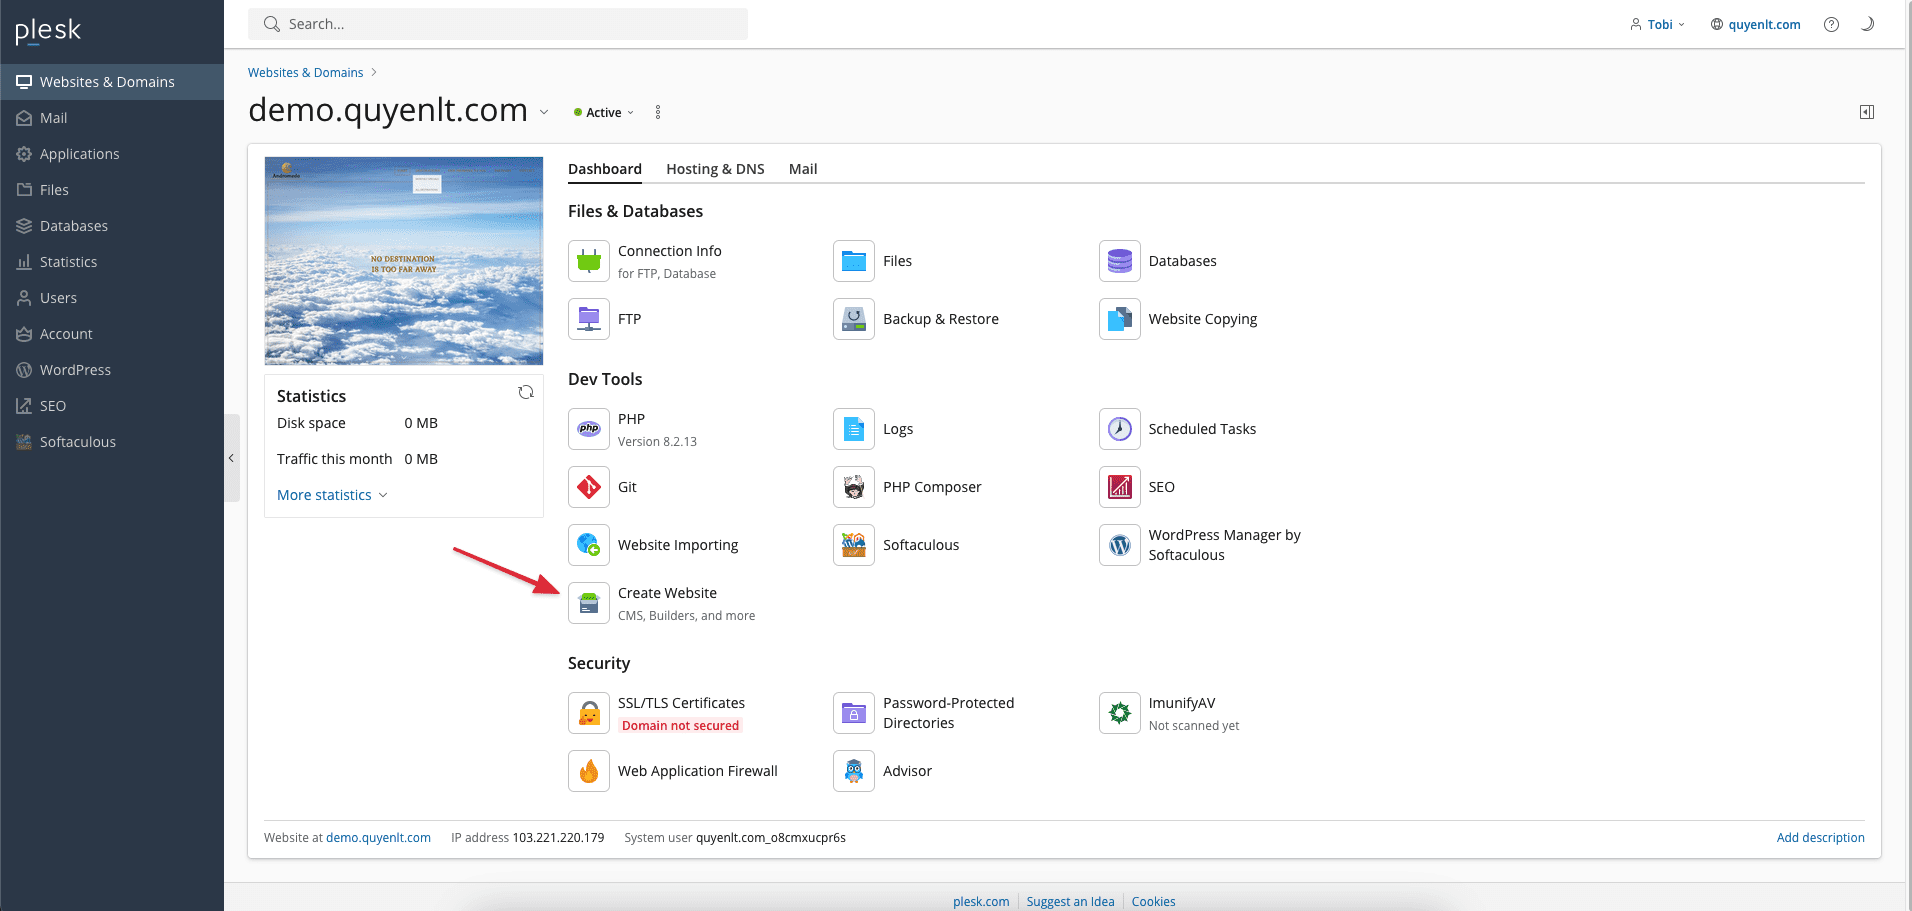Switch to the Hosting & DNS tab
Viewport: 1912px width, 911px height.
715,169
